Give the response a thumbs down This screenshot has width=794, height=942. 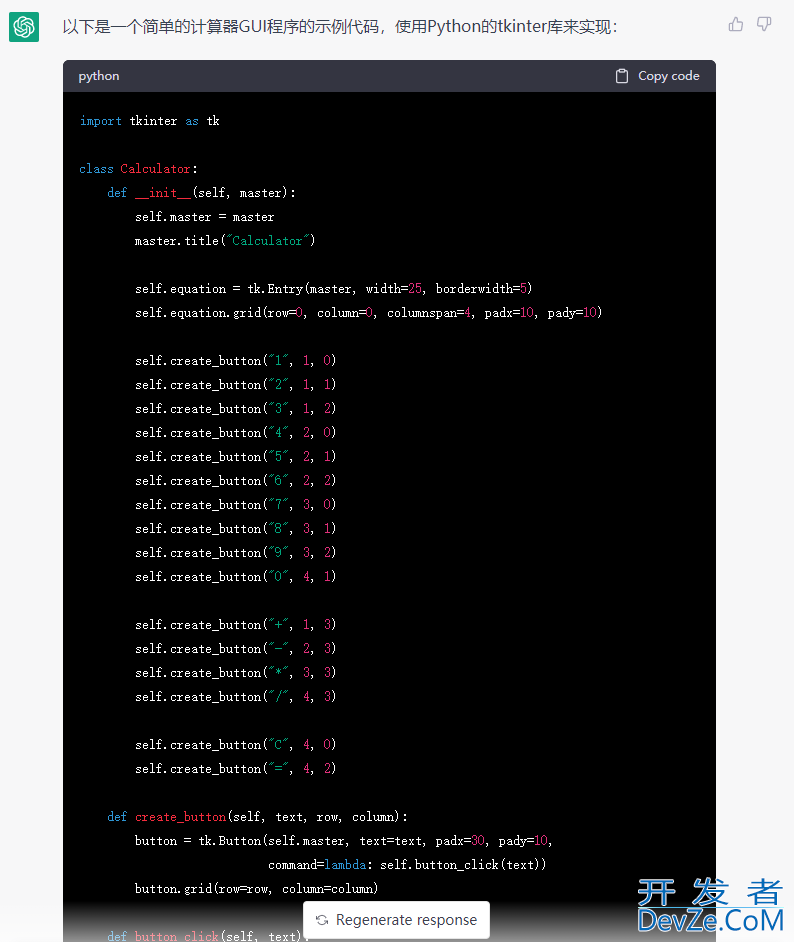(764, 25)
